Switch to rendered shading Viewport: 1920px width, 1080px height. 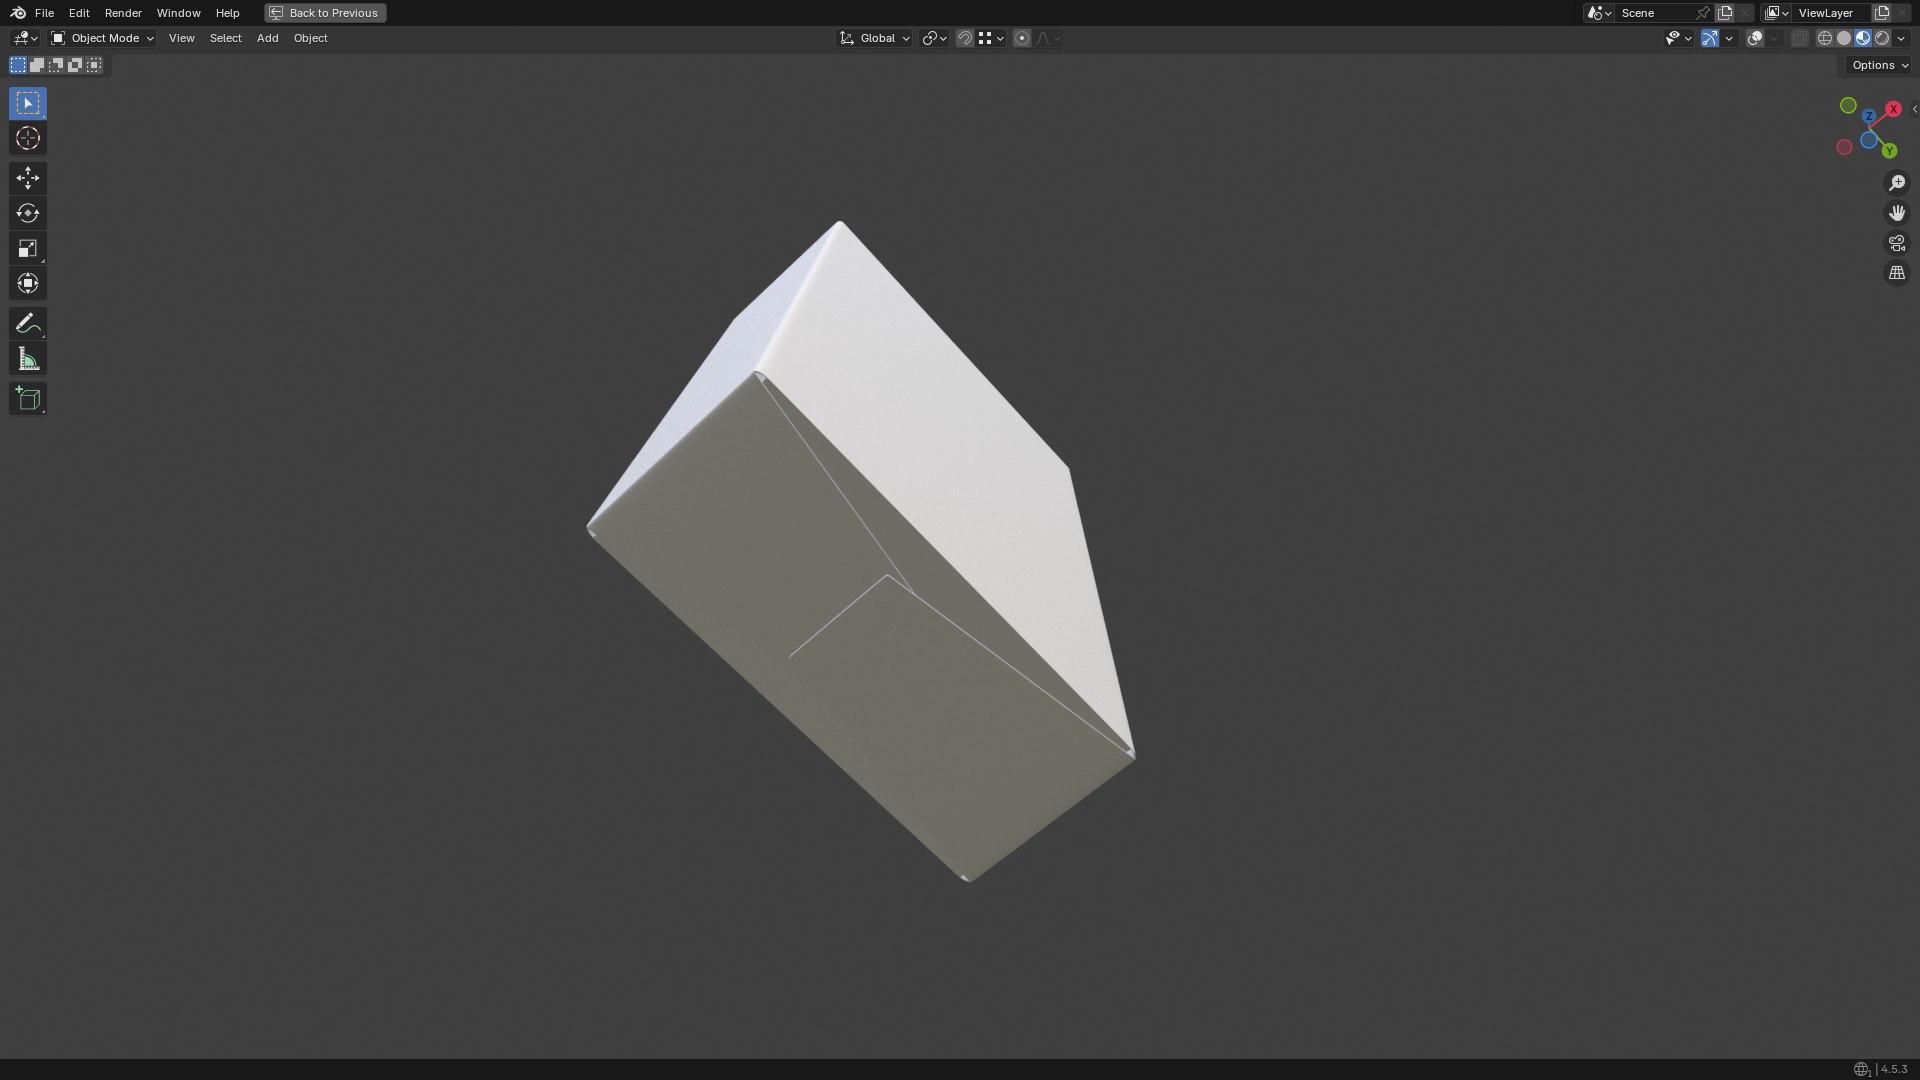tap(1882, 38)
